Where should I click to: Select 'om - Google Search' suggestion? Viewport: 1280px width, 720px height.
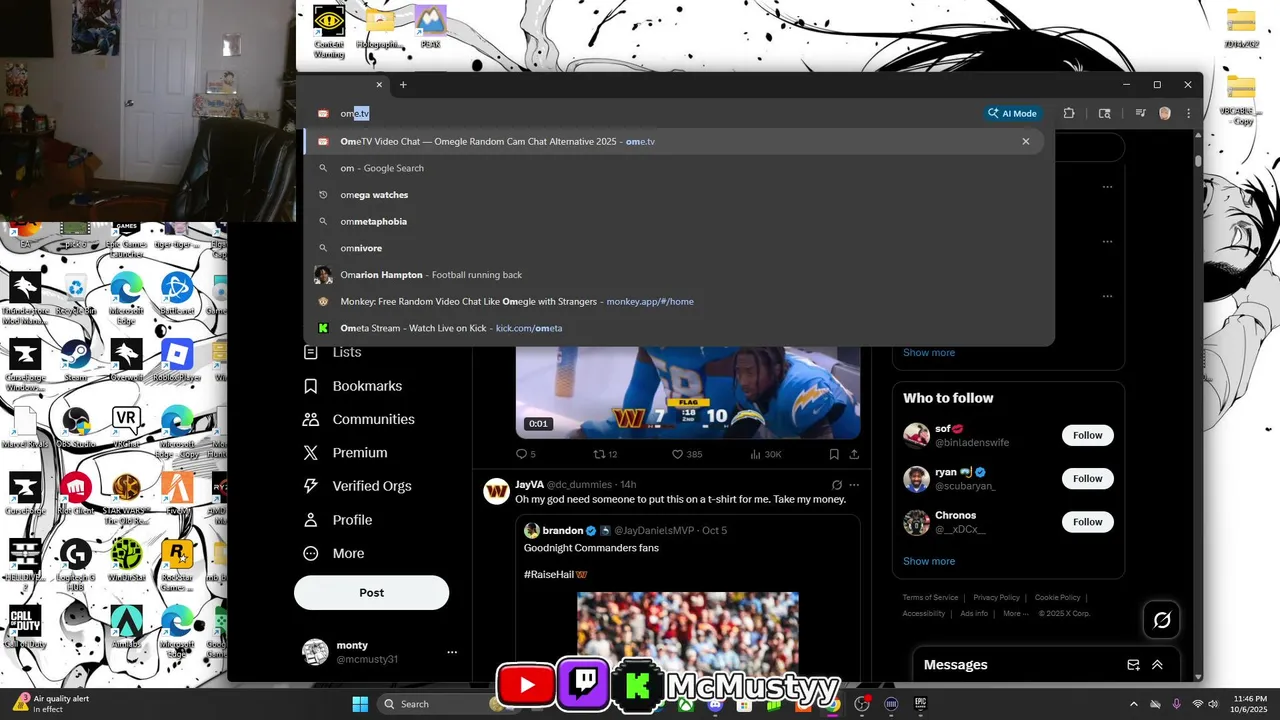click(674, 168)
